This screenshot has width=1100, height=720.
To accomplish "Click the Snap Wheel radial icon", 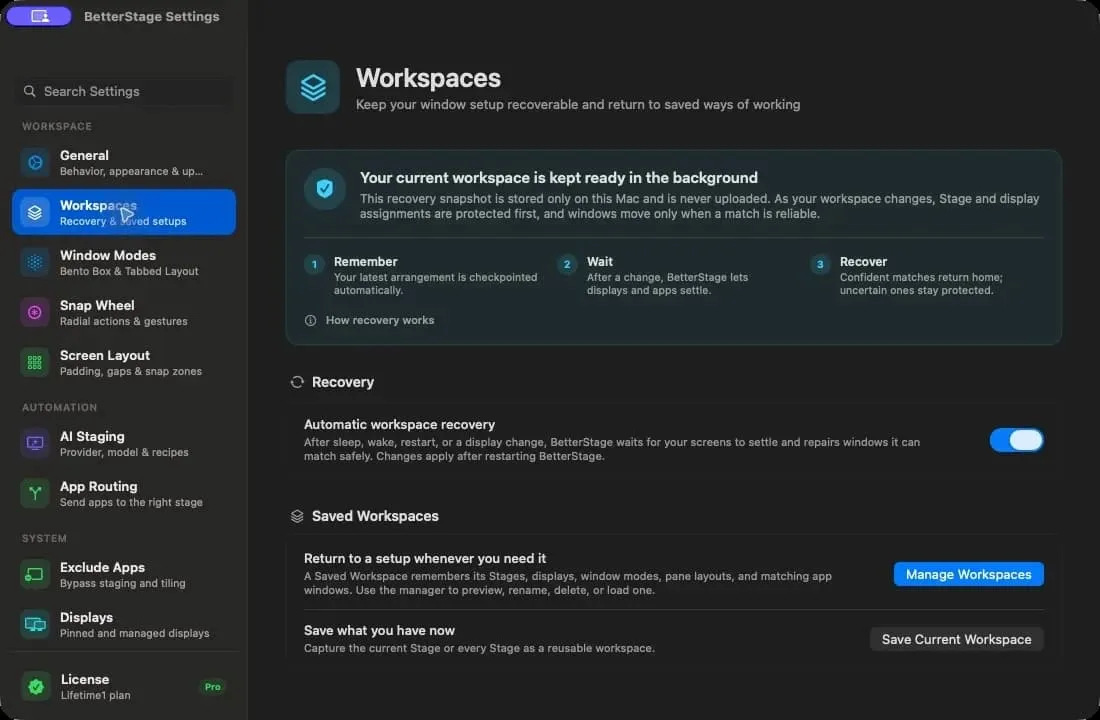I will click(x=34, y=312).
